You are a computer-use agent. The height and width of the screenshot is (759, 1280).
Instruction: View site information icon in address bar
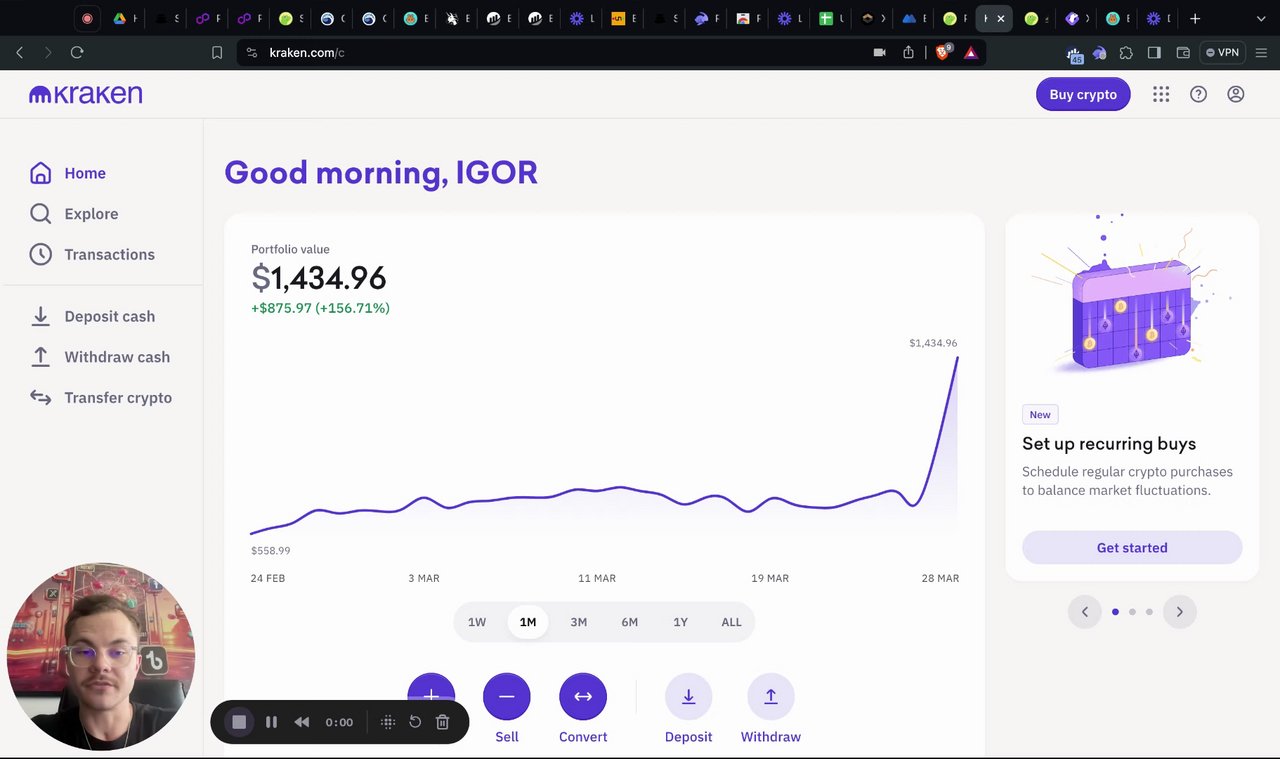252,52
